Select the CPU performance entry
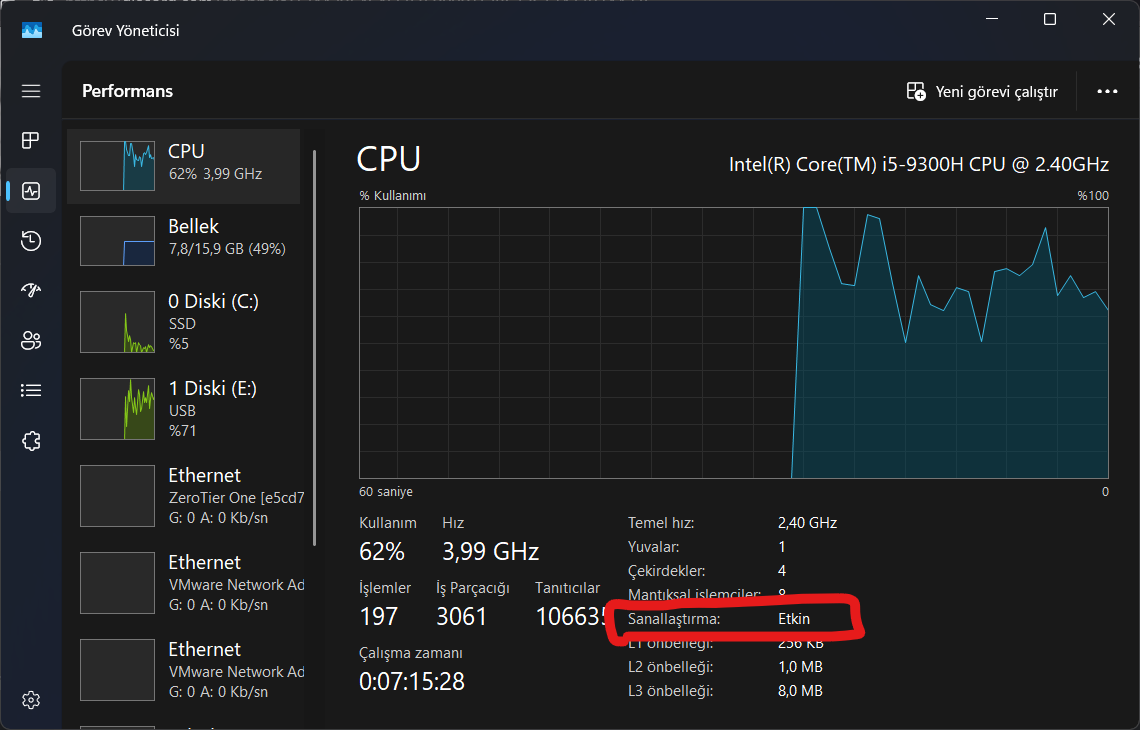The width and height of the screenshot is (1140, 730). [183, 166]
